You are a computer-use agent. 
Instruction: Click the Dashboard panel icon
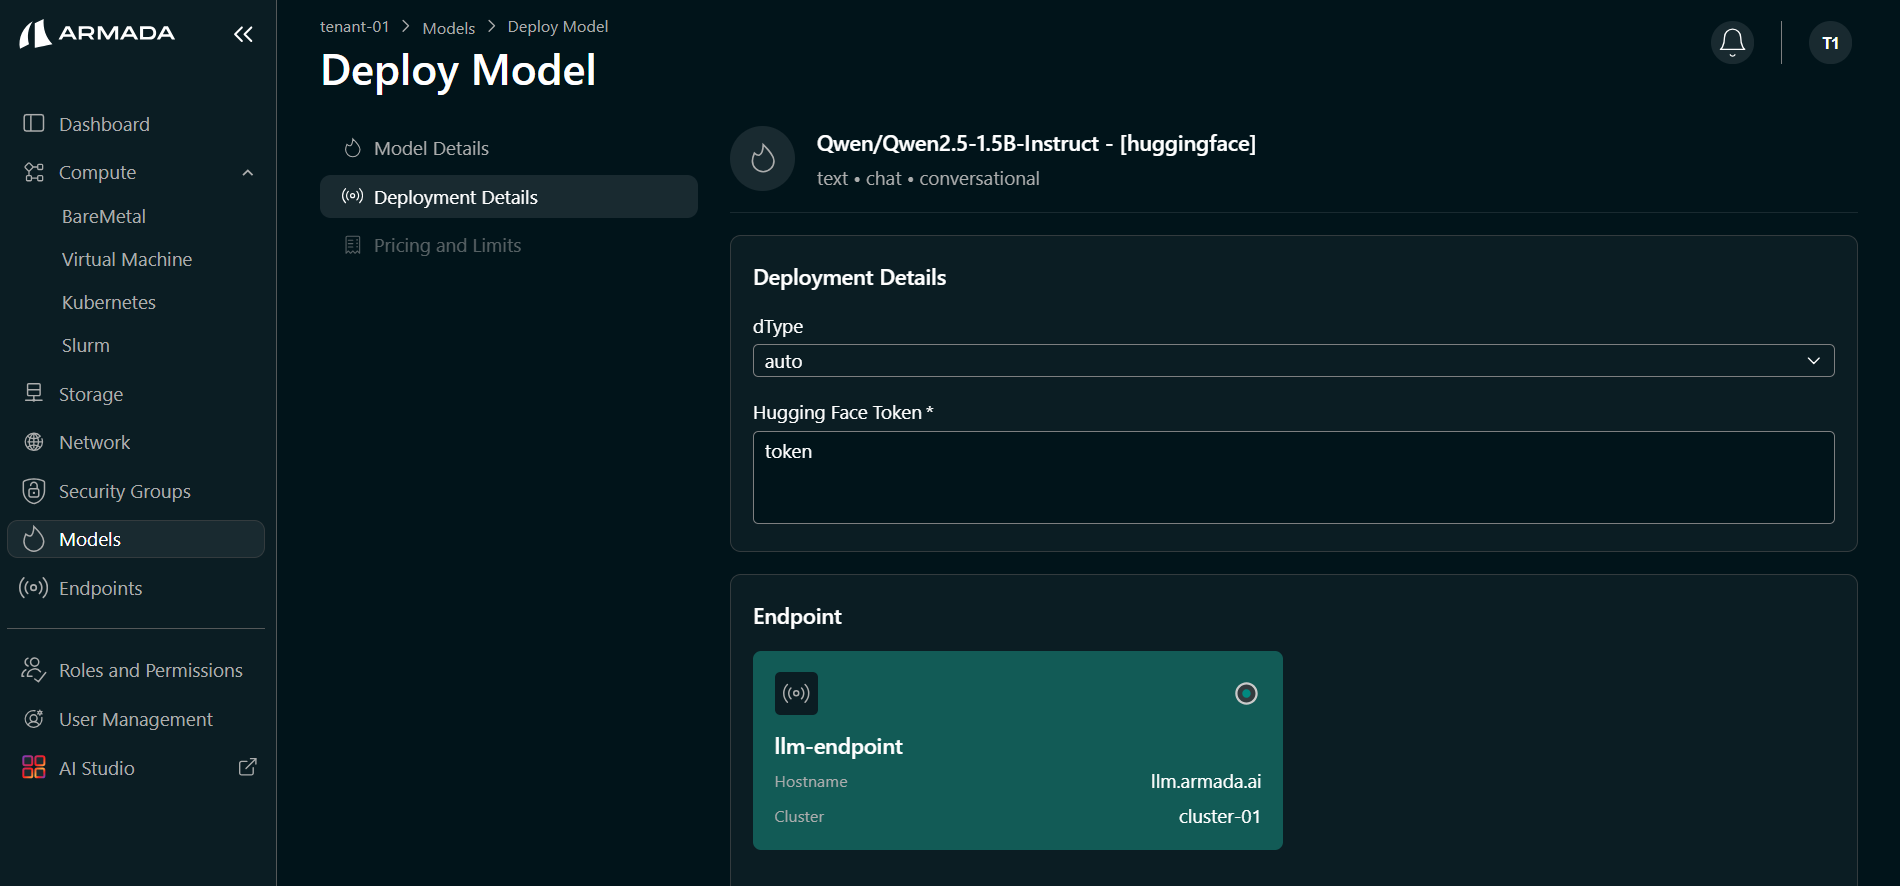[34, 123]
